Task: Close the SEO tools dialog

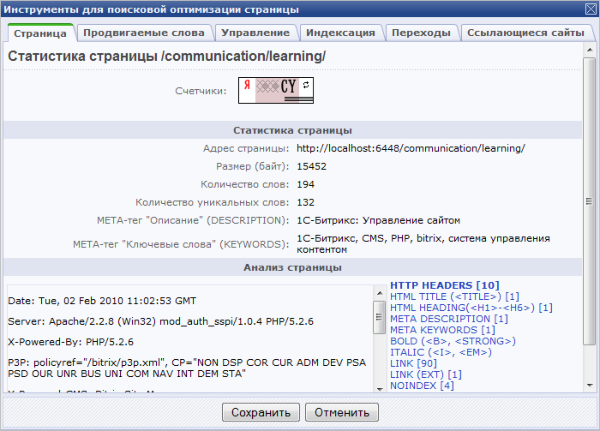Action: click(x=591, y=9)
